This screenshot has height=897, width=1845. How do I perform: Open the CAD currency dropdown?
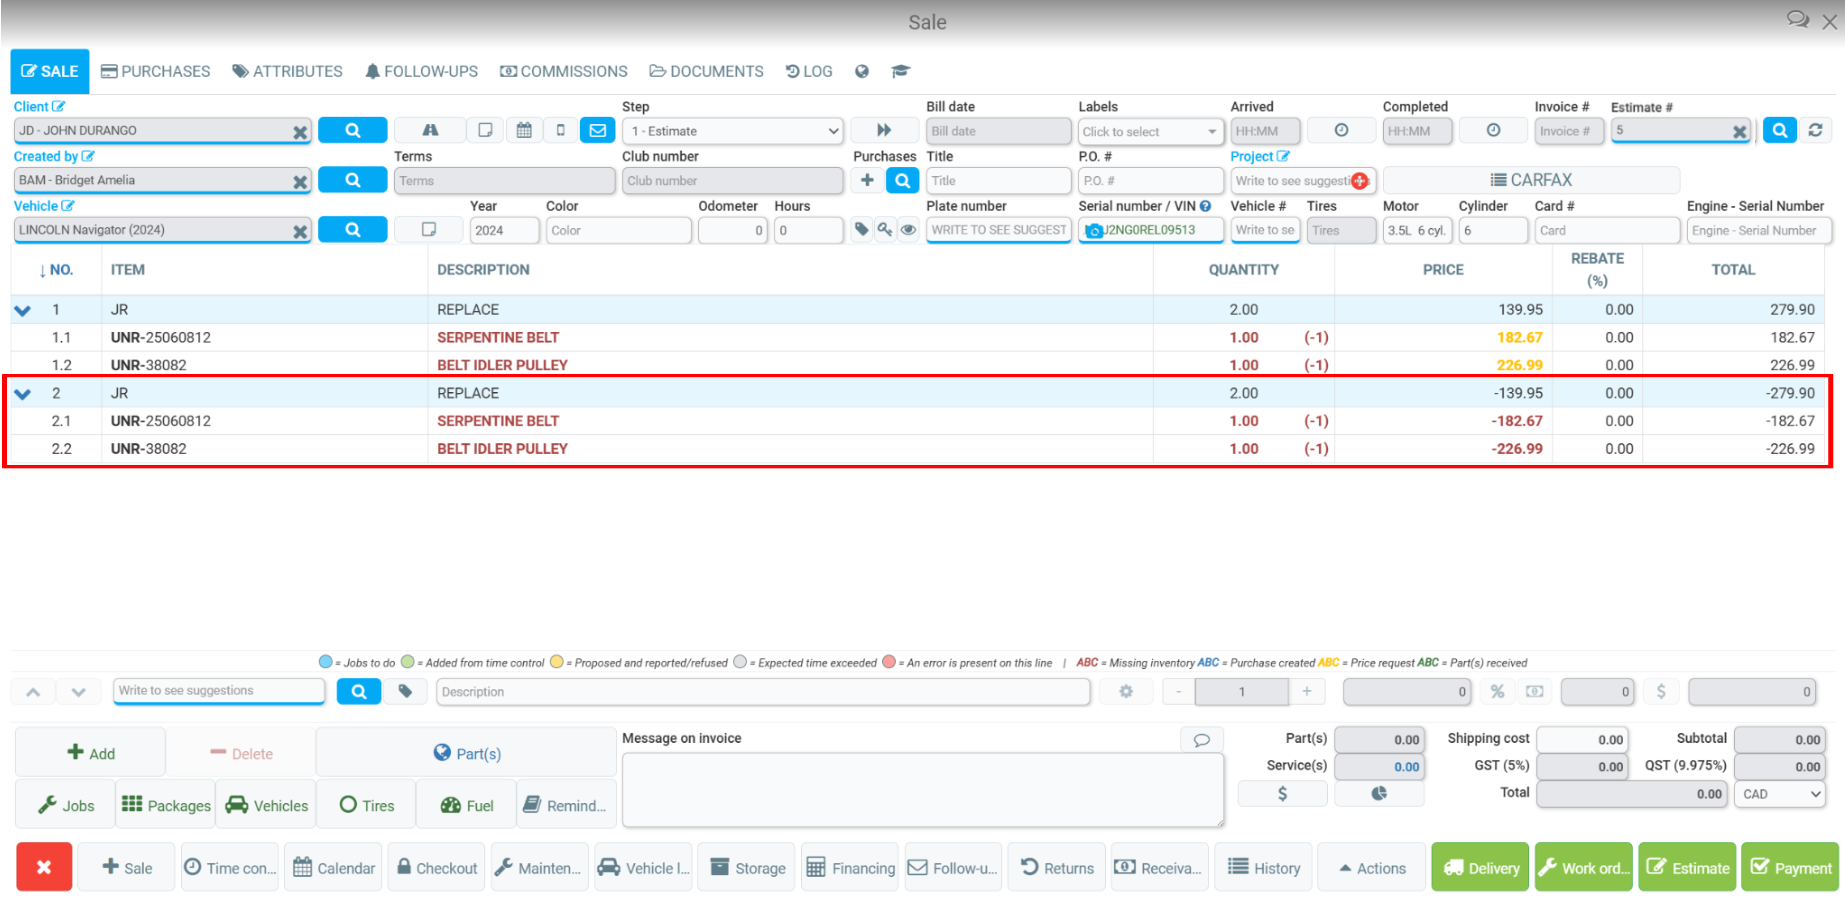[1781, 794]
